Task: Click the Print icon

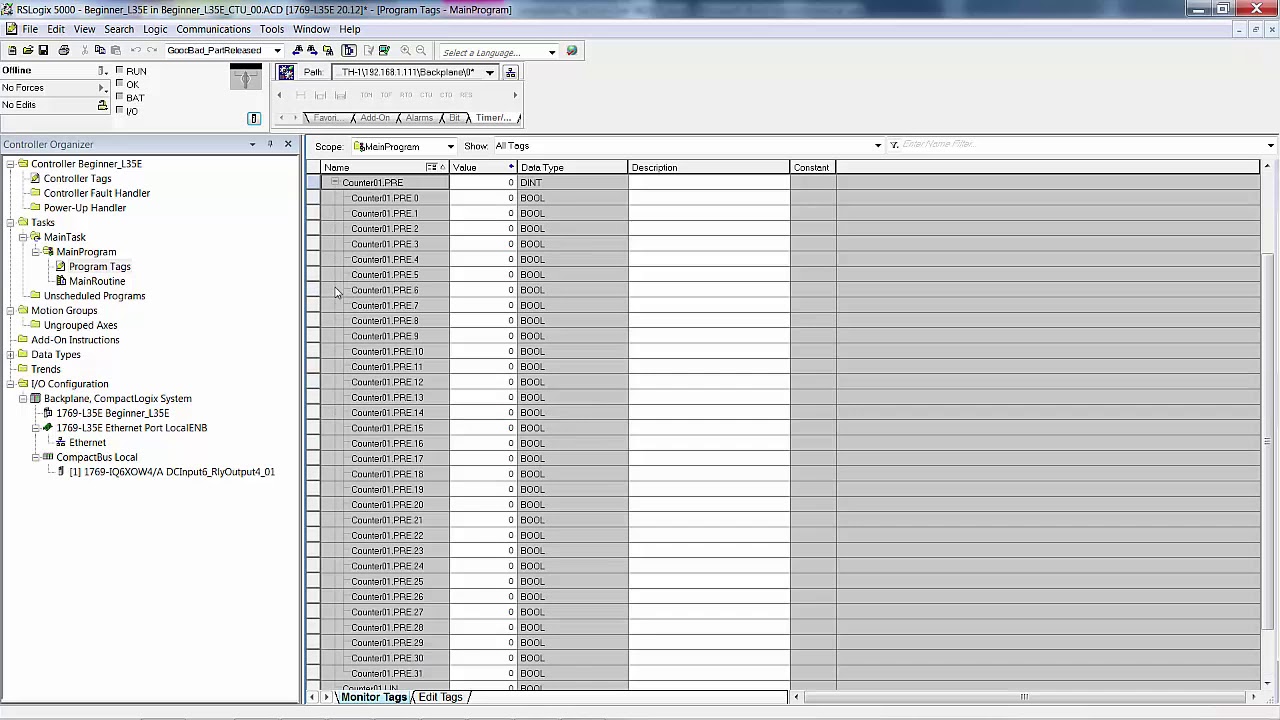Action: coord(64,51)
